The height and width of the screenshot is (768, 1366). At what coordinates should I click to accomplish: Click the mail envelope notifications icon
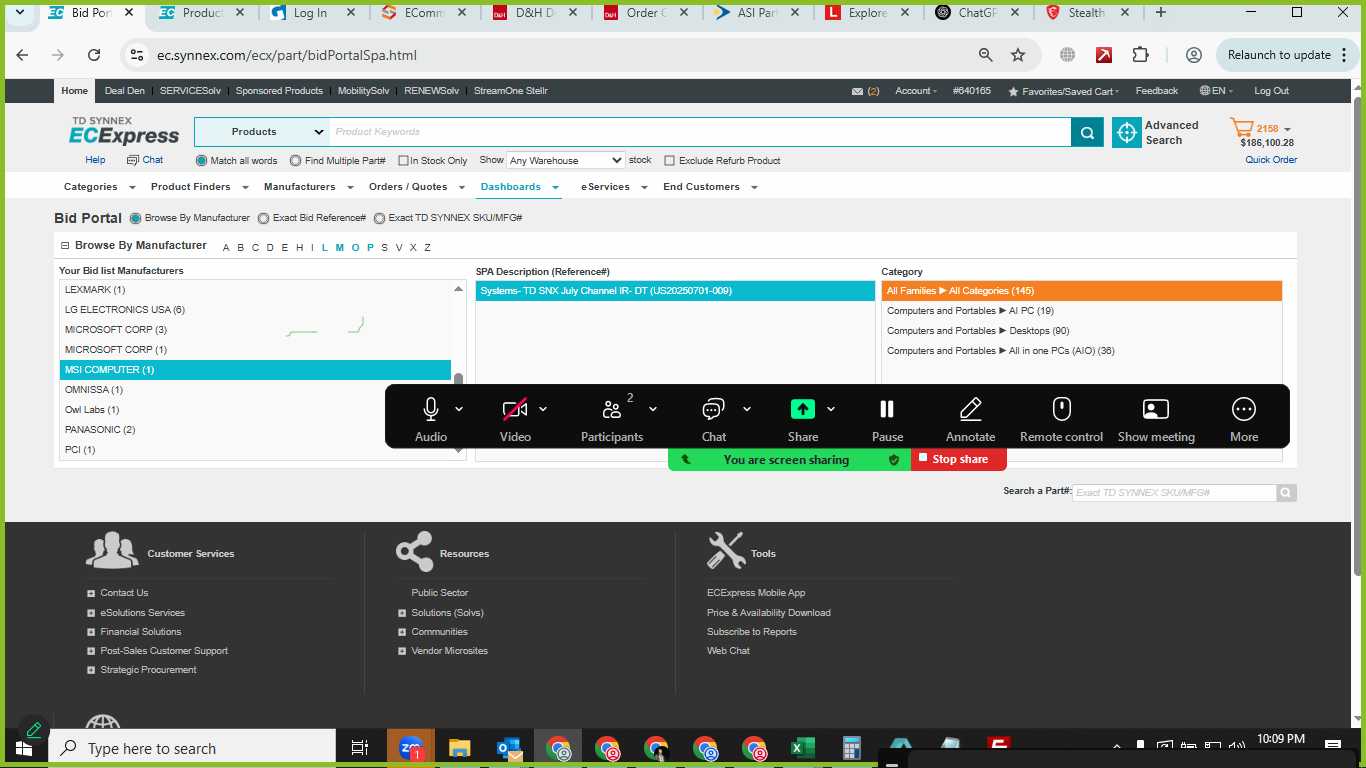pyautogui.click(x=857, y=91)
